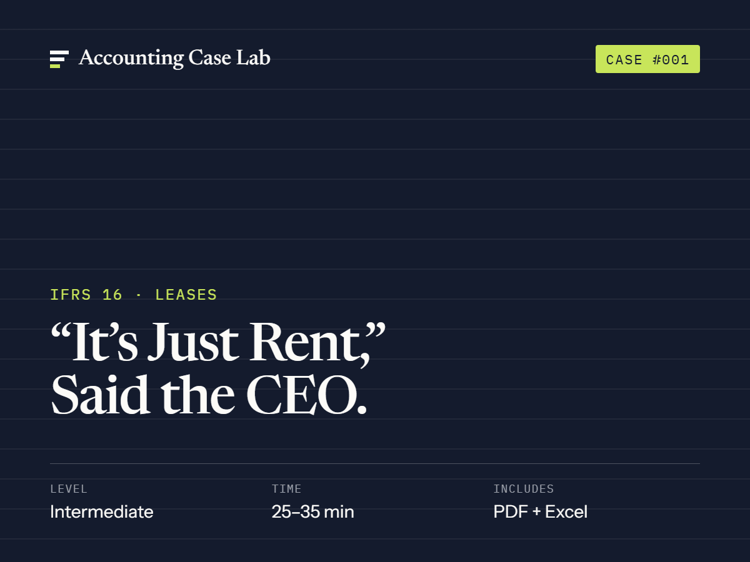Screen dimensions: 750x562
Task: Click the TIME heading label
Action: click(x=287, y=489)
